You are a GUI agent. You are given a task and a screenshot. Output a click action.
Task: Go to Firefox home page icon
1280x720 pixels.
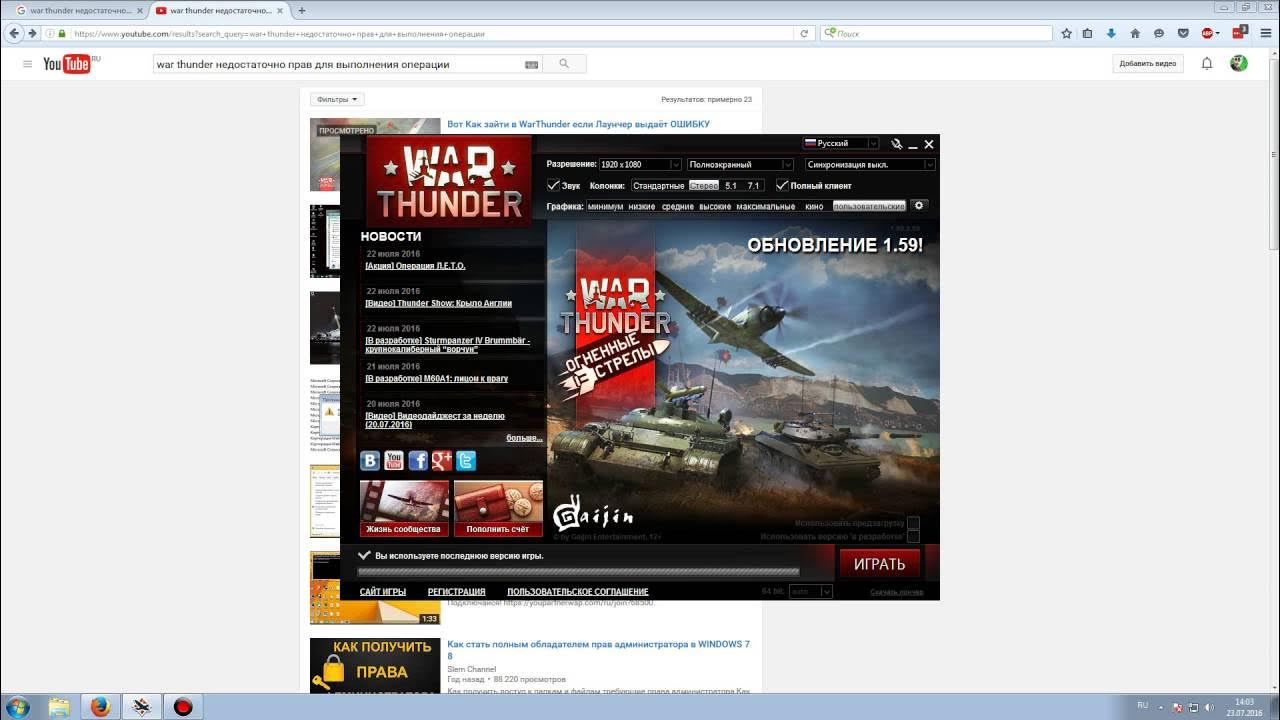(1135, 33)
